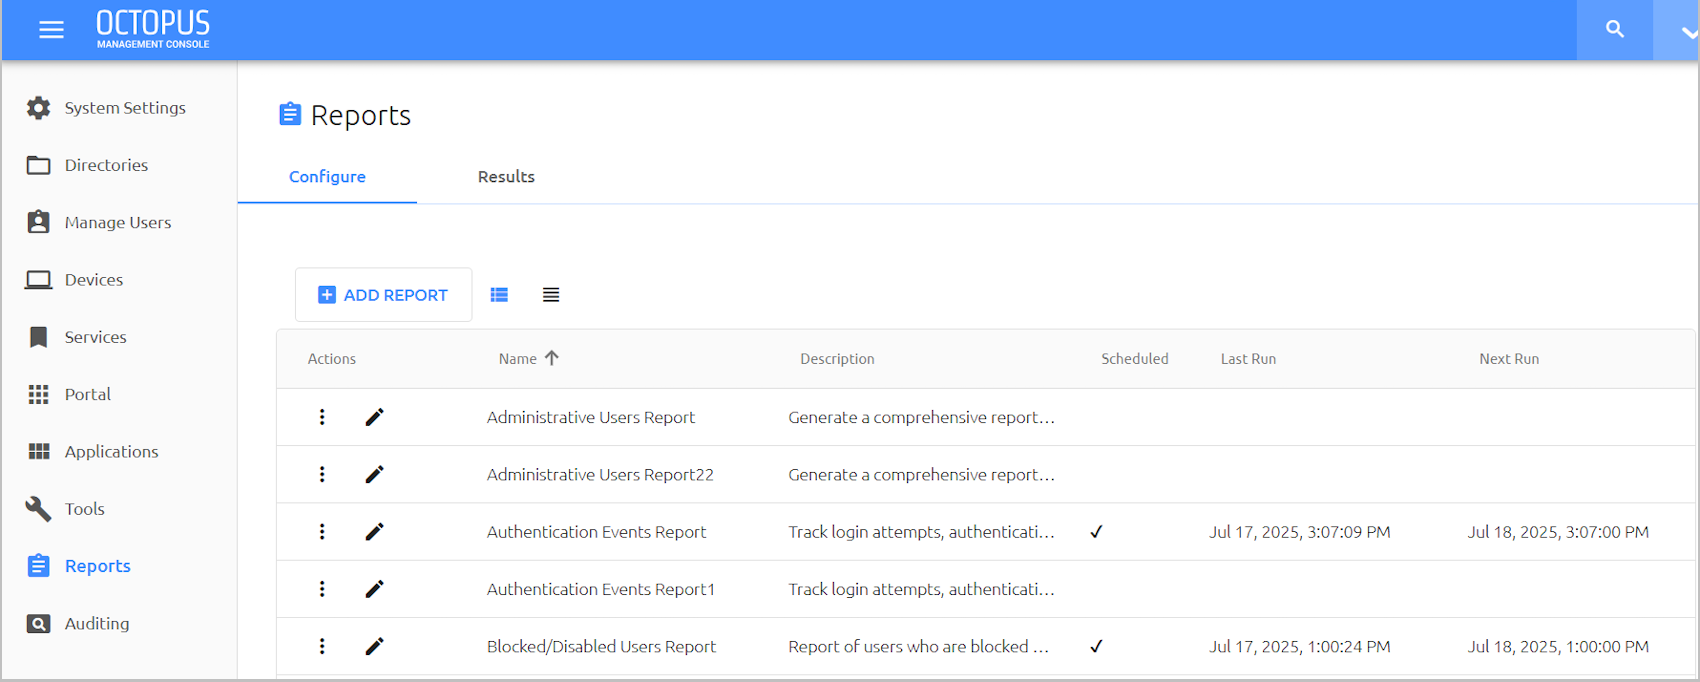Click the Jul 17, 2025, 1:00:24 PM cell
Image resolution: width=1700 pixels, height=682 pixels.
1299,647
